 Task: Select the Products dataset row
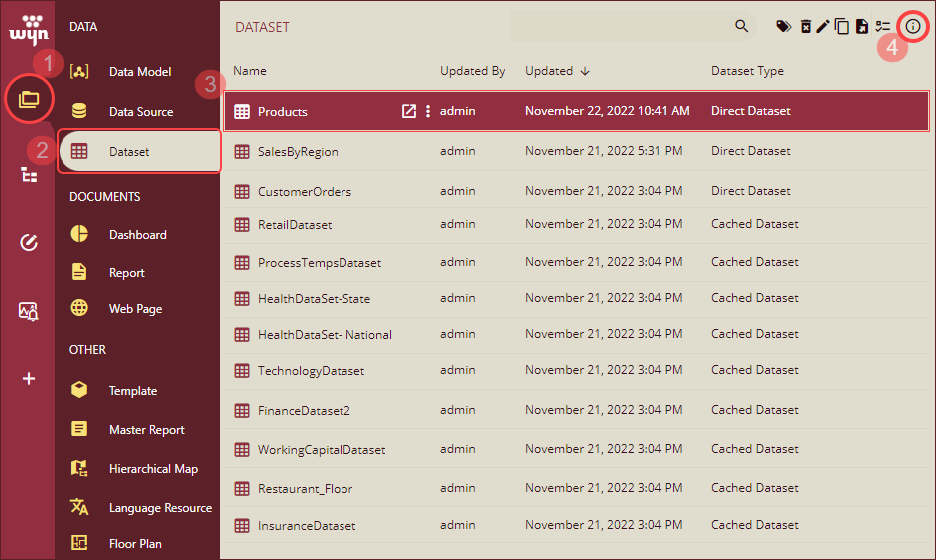(577, 111)
